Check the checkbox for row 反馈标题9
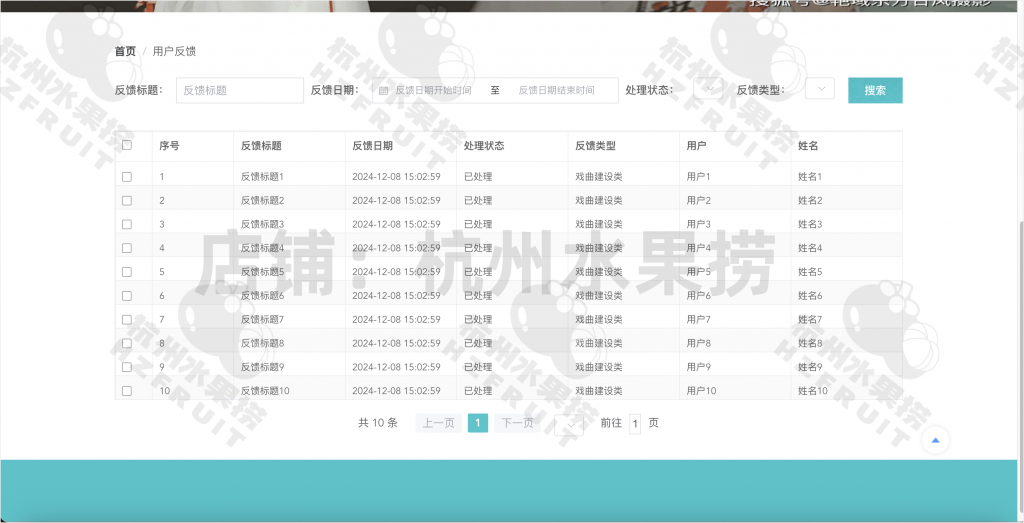 tap(127, 367)
